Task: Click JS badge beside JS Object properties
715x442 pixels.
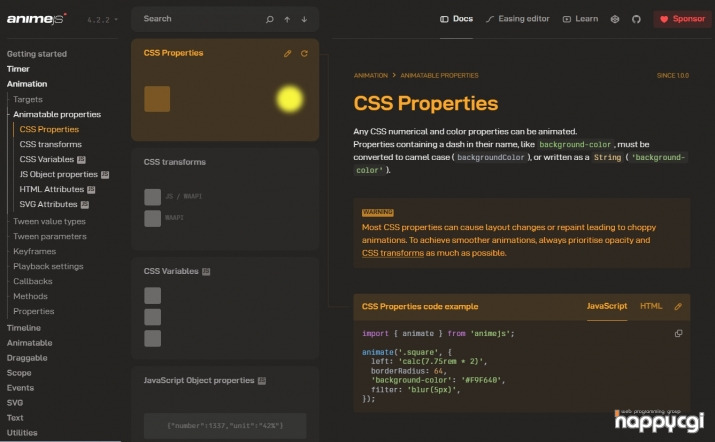Action: tap(105, 175)
